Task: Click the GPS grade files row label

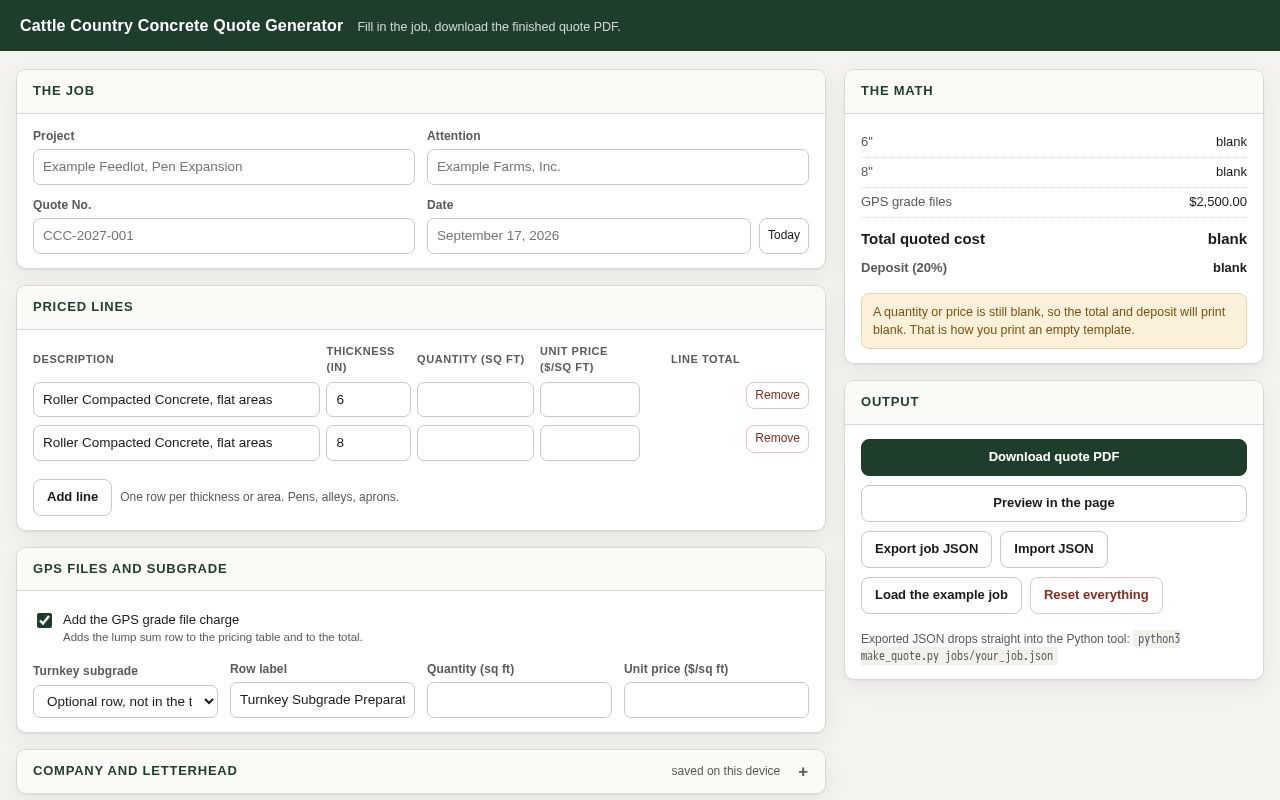Action: (906, 202)
